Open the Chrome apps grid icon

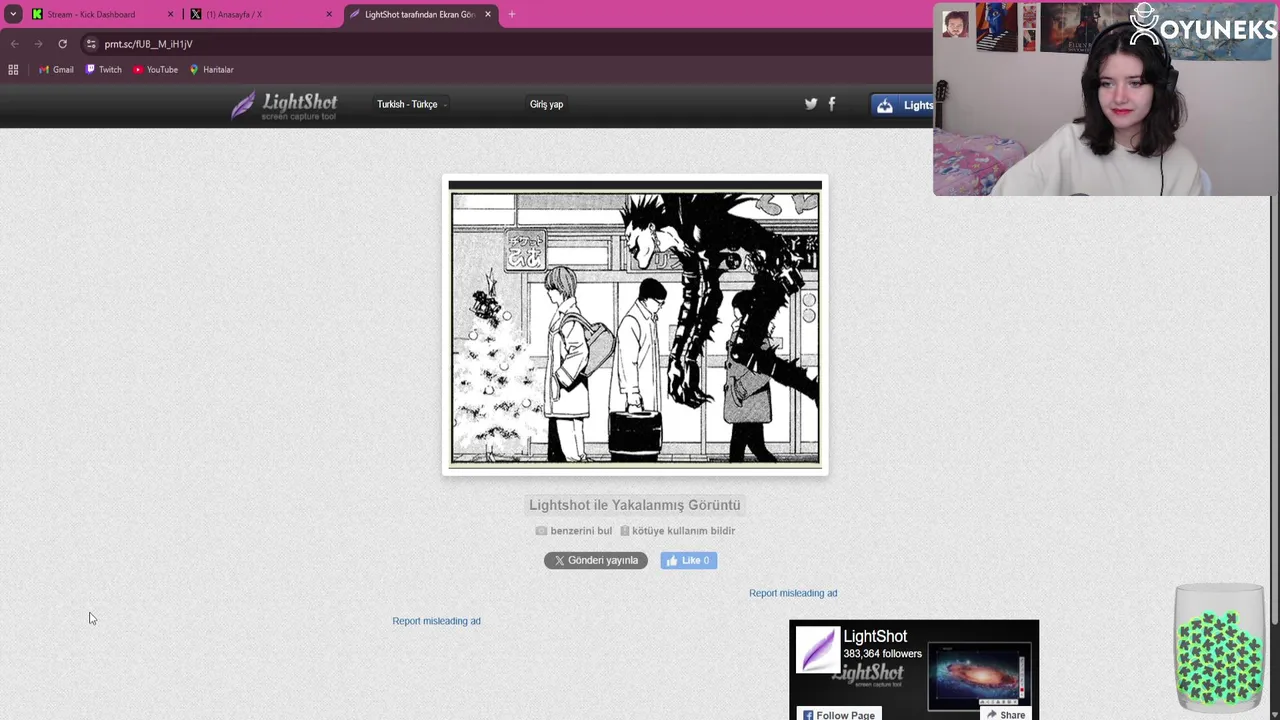coord(13,70)
